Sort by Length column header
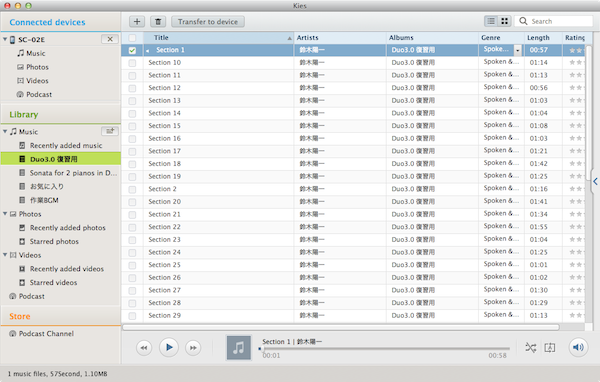 (x=543, y=38)
